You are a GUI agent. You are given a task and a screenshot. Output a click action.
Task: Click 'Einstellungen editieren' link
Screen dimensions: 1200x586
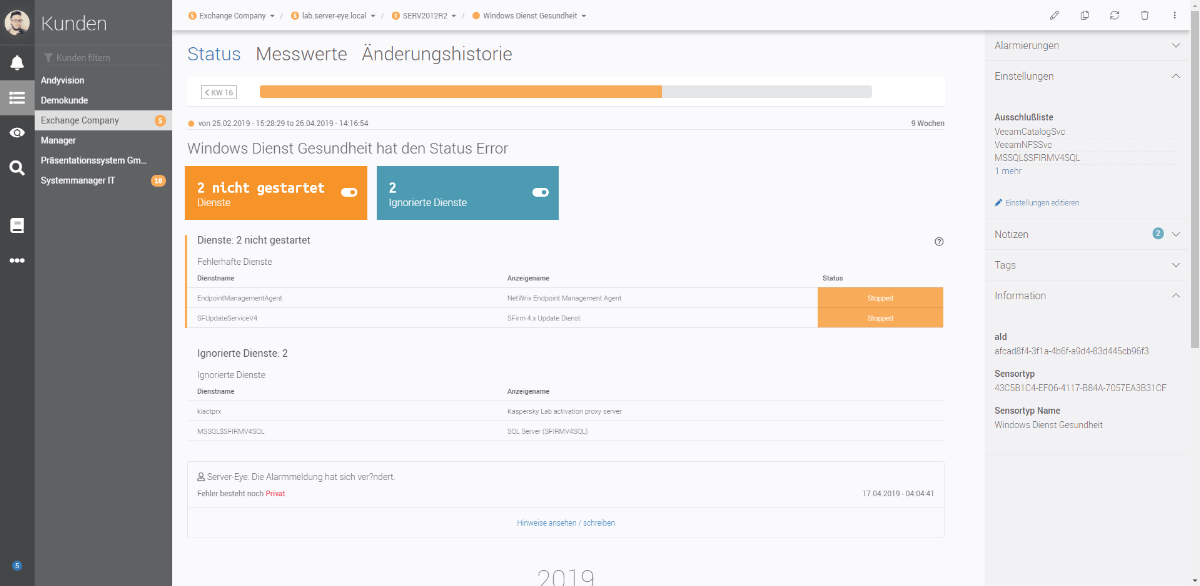tap(1041, 203)
